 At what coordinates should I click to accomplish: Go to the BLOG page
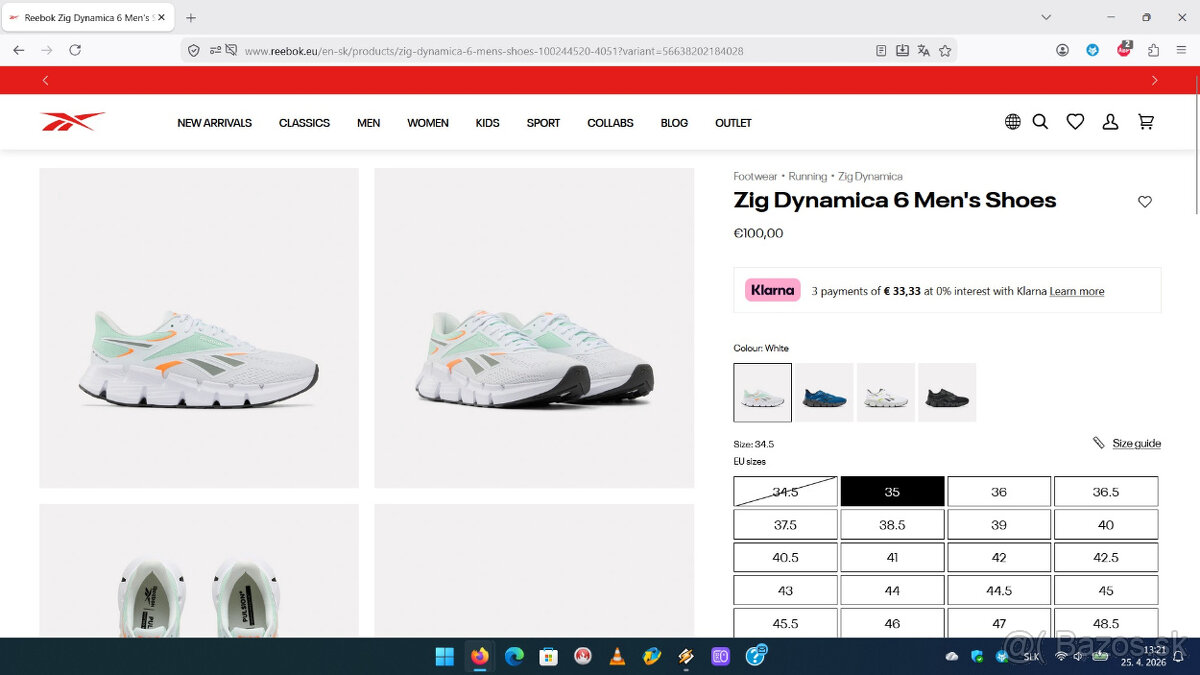pyautogui.click(x=674, y=123)
